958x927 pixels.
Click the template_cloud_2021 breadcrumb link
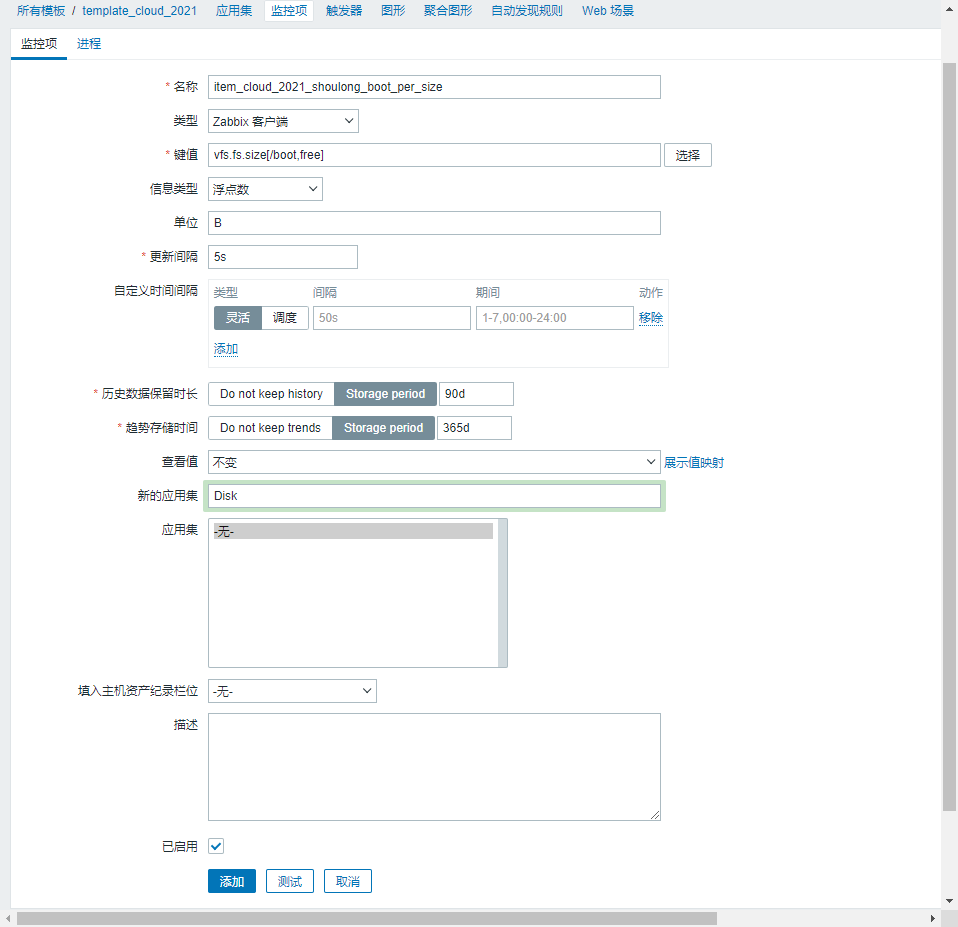pyautogui.click(x=139, y=11)
